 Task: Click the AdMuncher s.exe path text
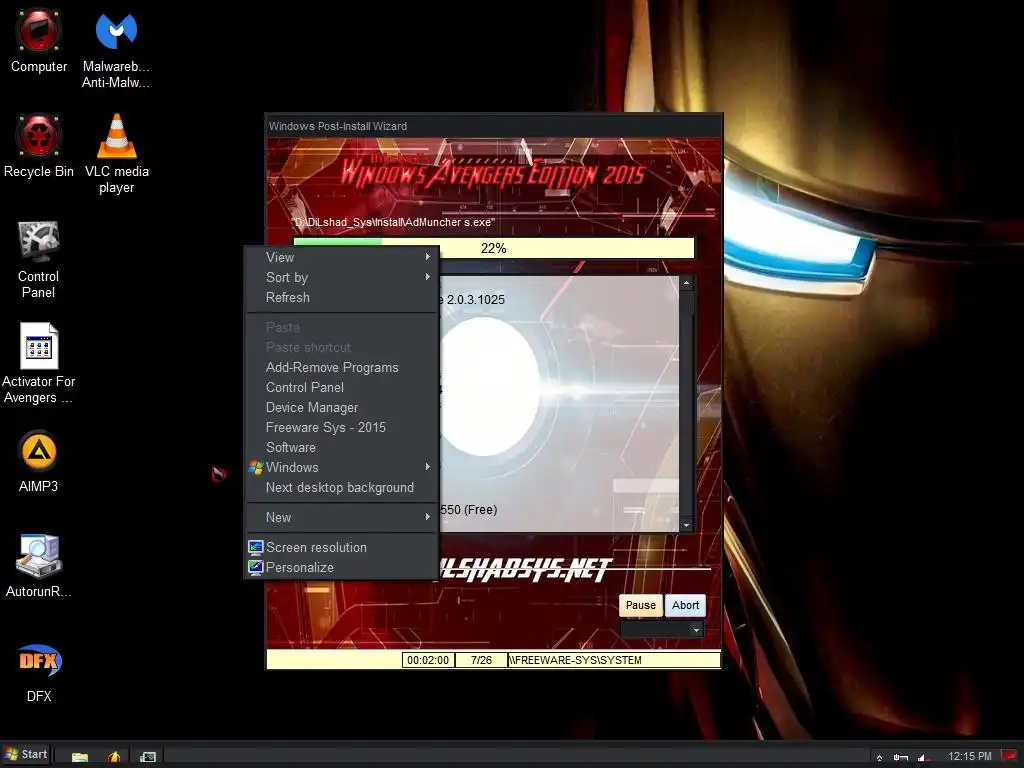pyautogui.click(x=394, y=223)
